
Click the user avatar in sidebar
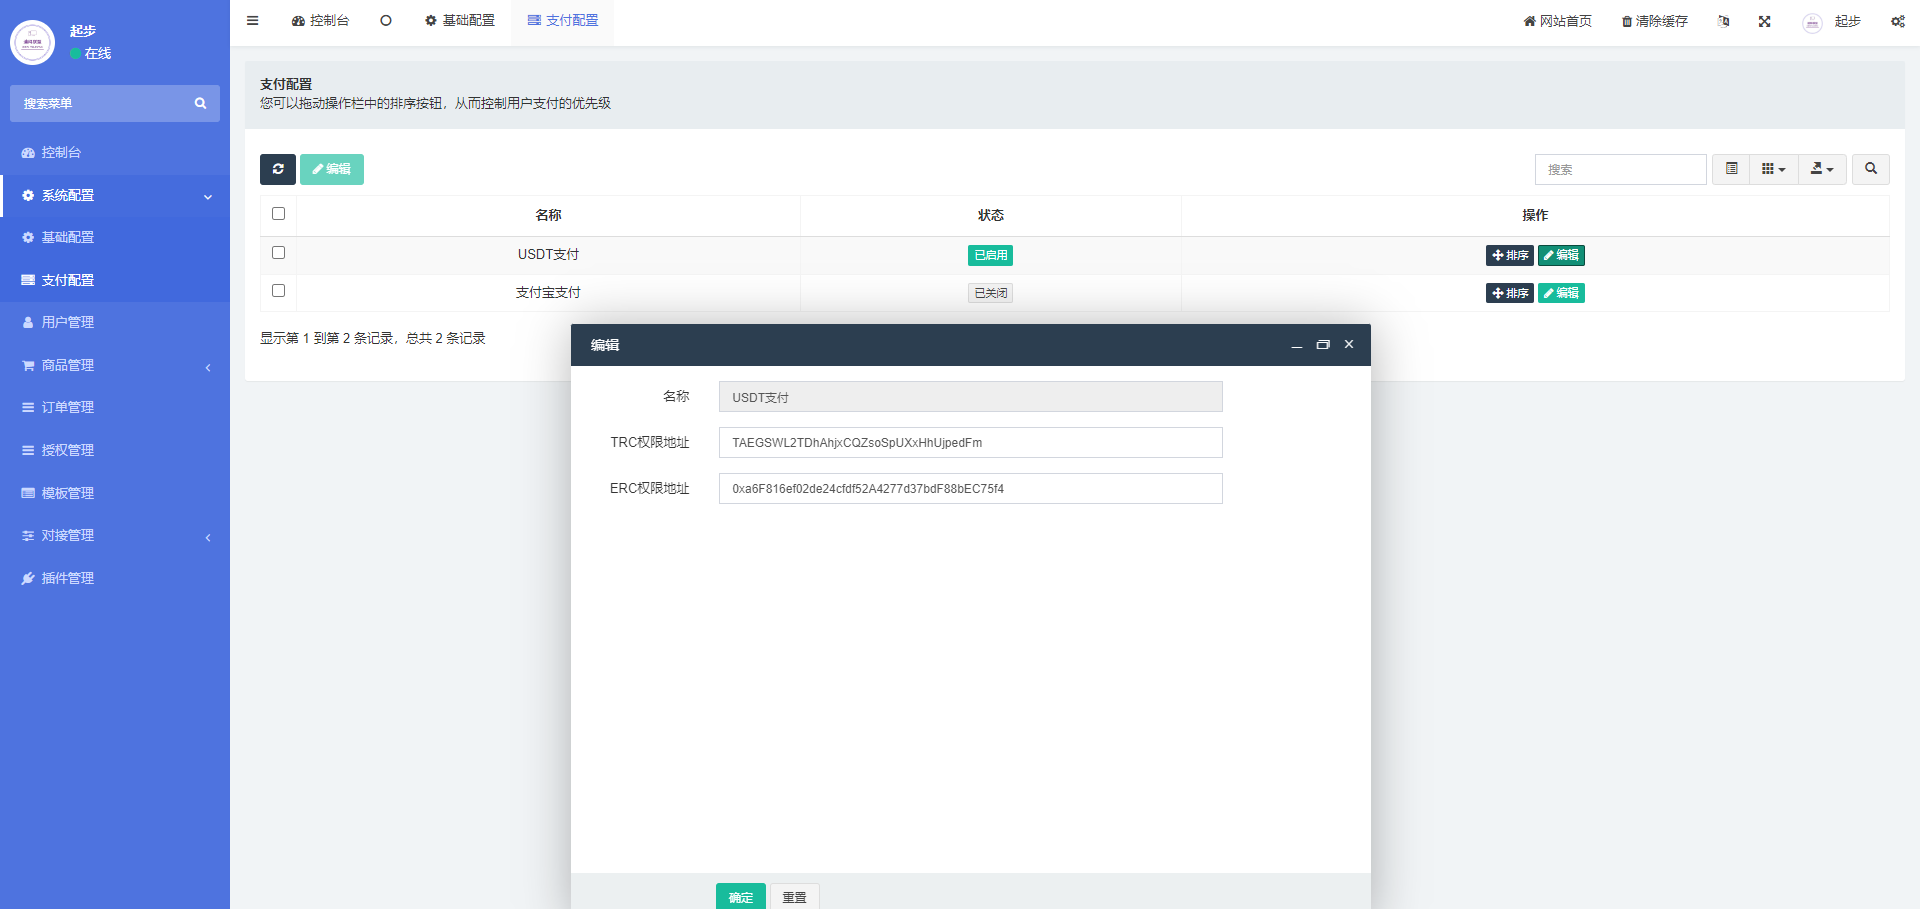(32, 42)
